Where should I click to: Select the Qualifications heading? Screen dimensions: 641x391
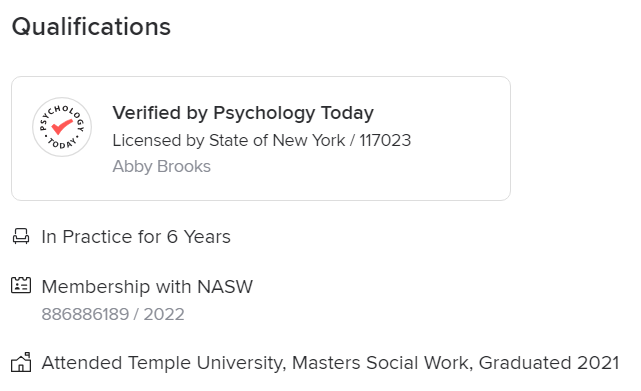[x=91, y=27]
